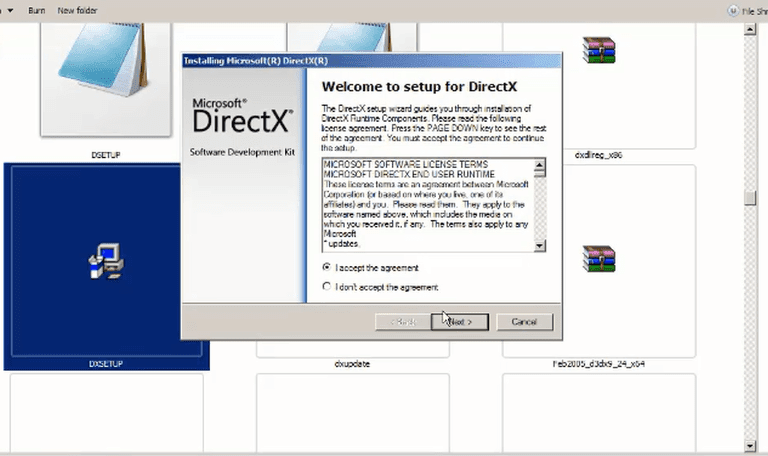The width and height of the screenshot is (768, 456).
Task: Click inside the license terms text box
Action: (x=428, y=205)
